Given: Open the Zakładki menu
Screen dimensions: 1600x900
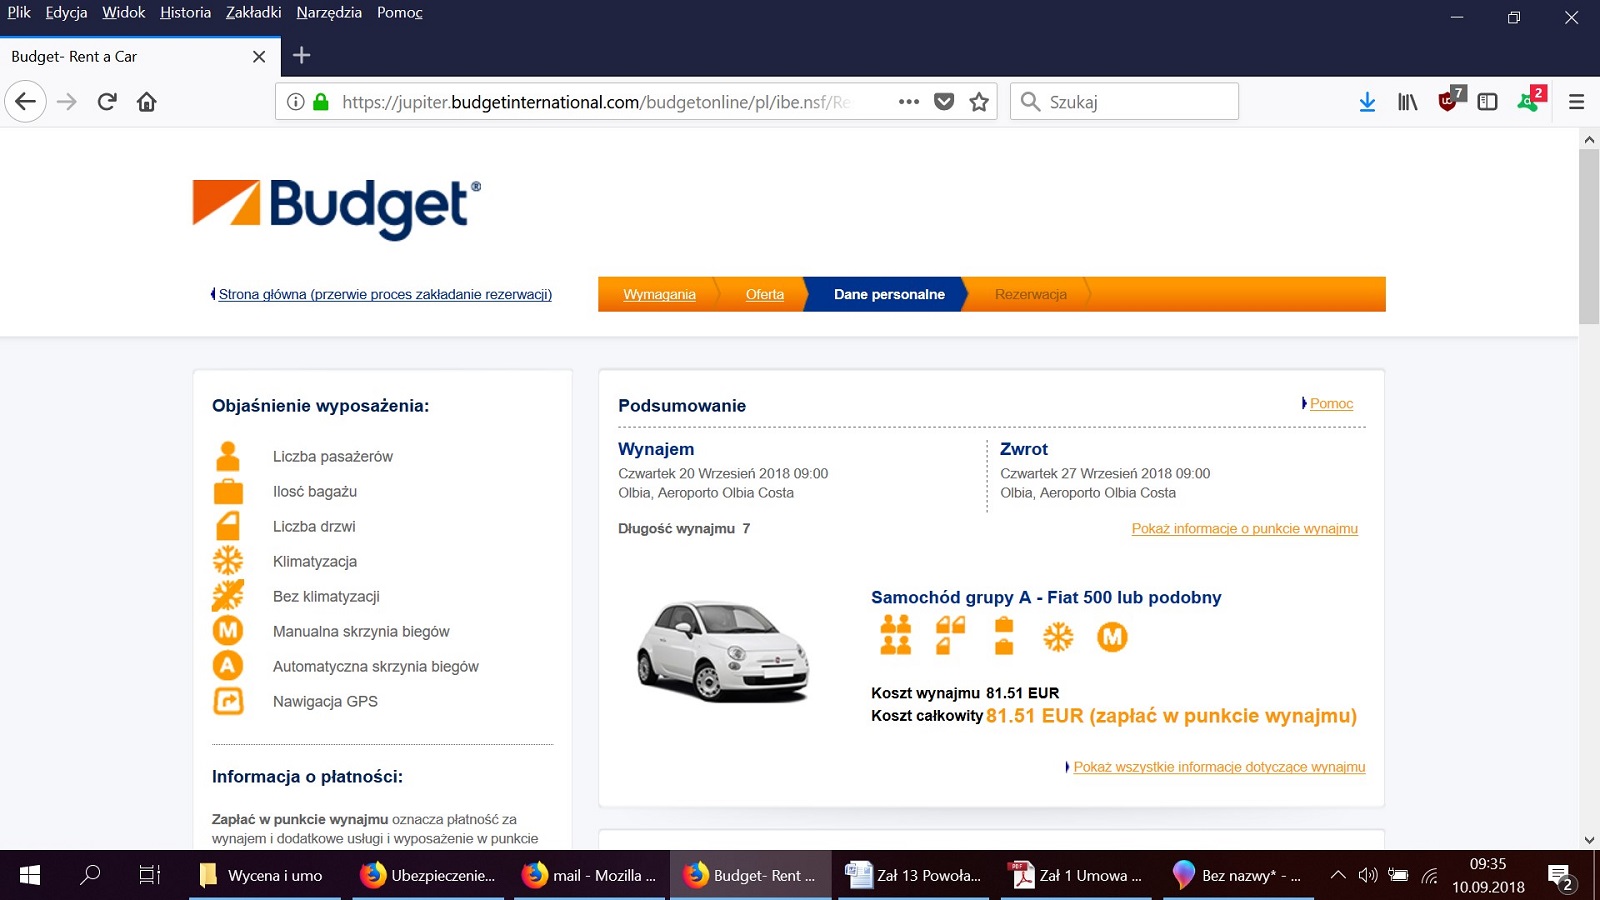Looking at the screenshot, I should (x=253, y=12).
